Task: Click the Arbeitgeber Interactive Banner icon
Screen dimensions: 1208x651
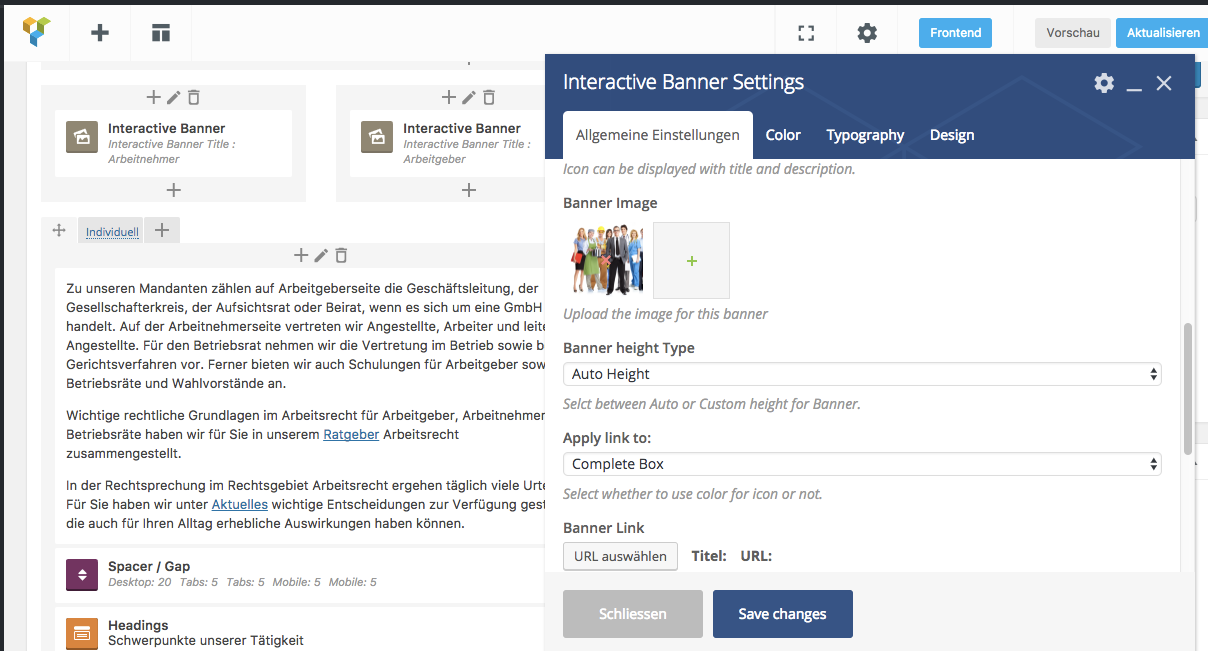Action: point(376,137)
